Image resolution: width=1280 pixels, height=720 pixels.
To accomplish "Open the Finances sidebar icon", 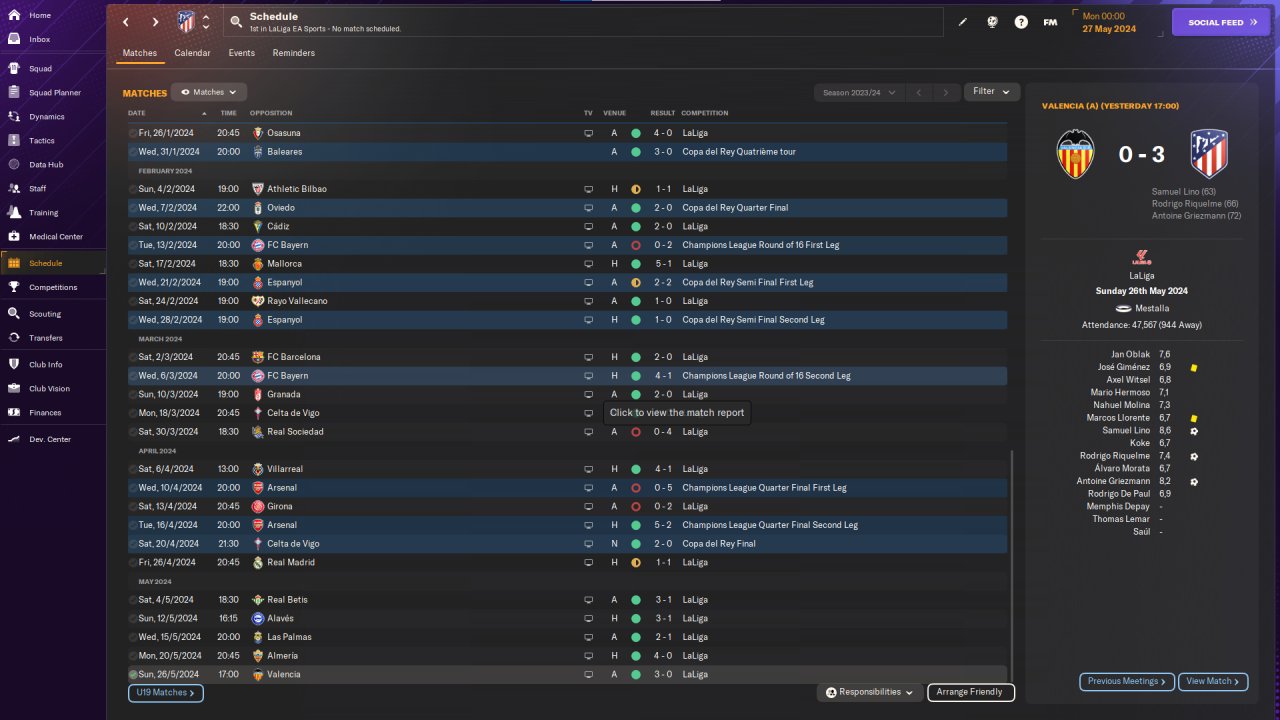I will click(14, 413).
